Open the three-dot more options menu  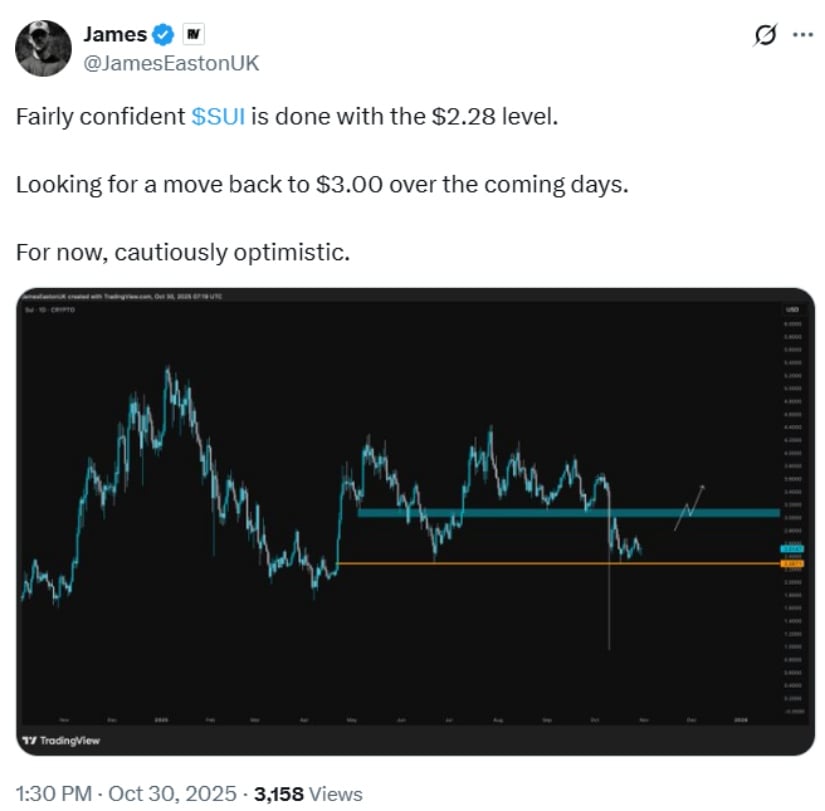pos(802,34)
